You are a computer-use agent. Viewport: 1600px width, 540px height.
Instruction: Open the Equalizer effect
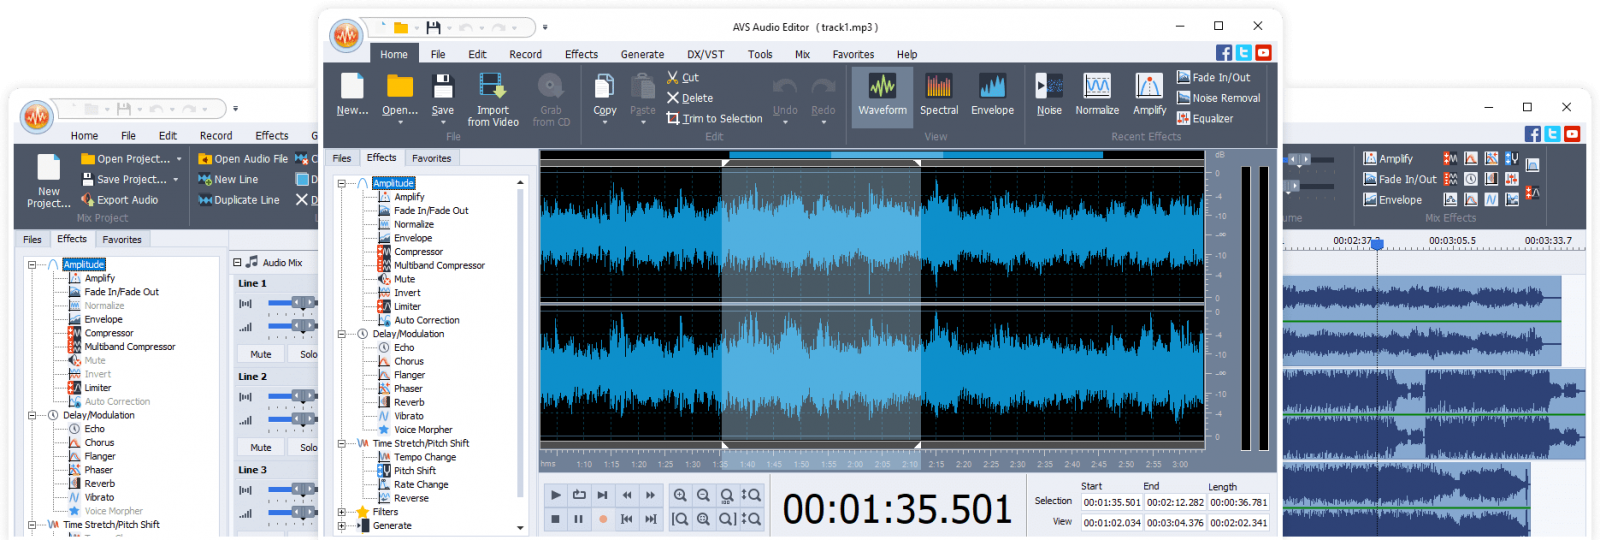1205,118
